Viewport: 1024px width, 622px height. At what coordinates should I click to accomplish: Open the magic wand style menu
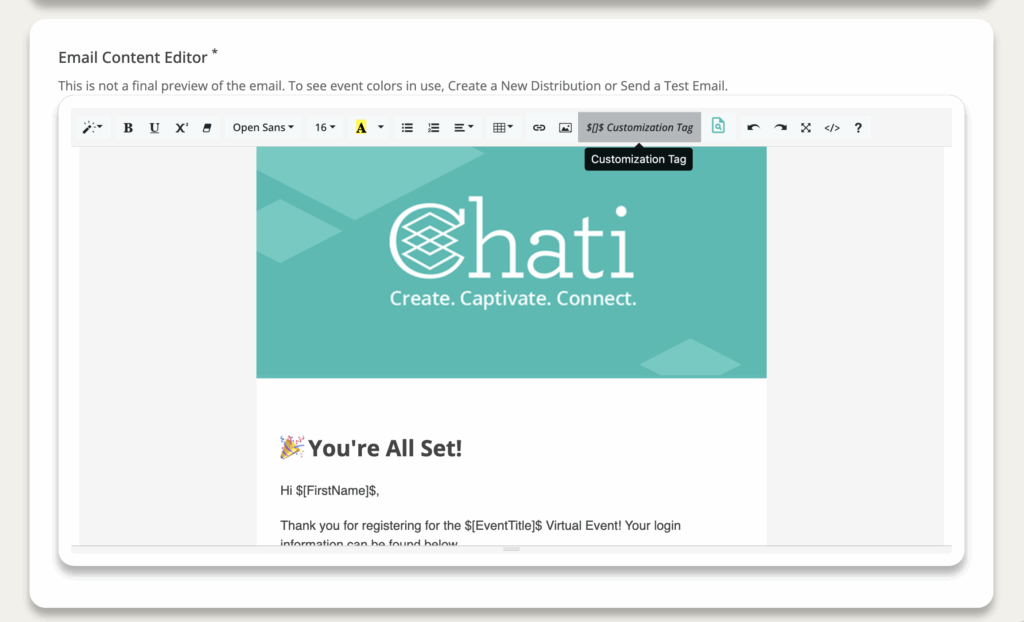pos(93,128)
